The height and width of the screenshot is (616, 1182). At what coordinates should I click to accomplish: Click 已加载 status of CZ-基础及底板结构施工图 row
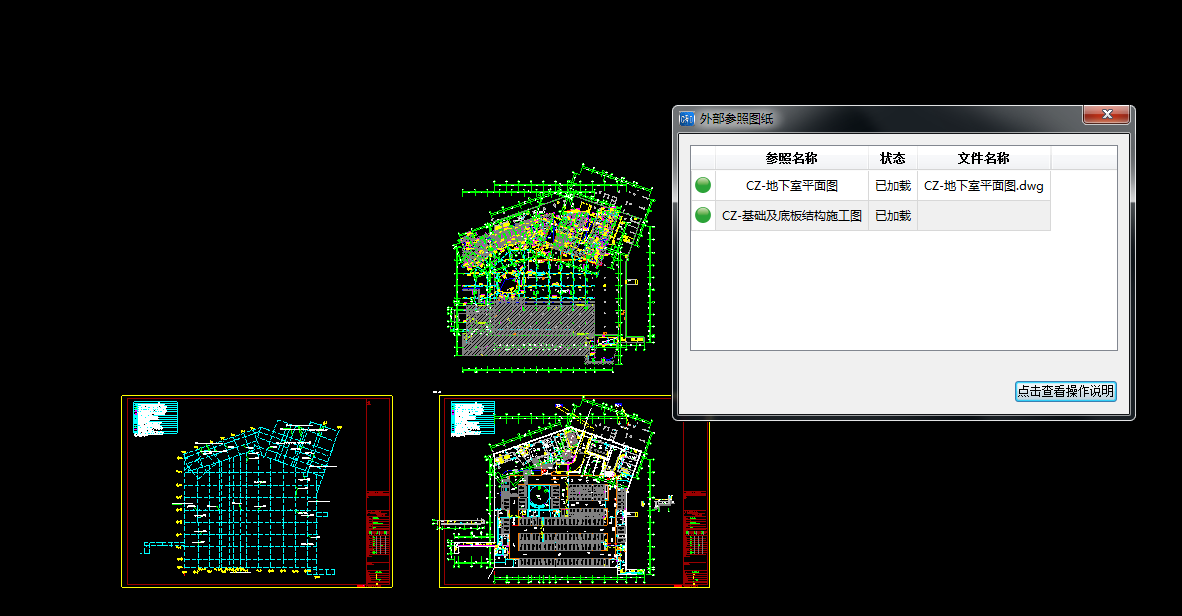(892, 215)
